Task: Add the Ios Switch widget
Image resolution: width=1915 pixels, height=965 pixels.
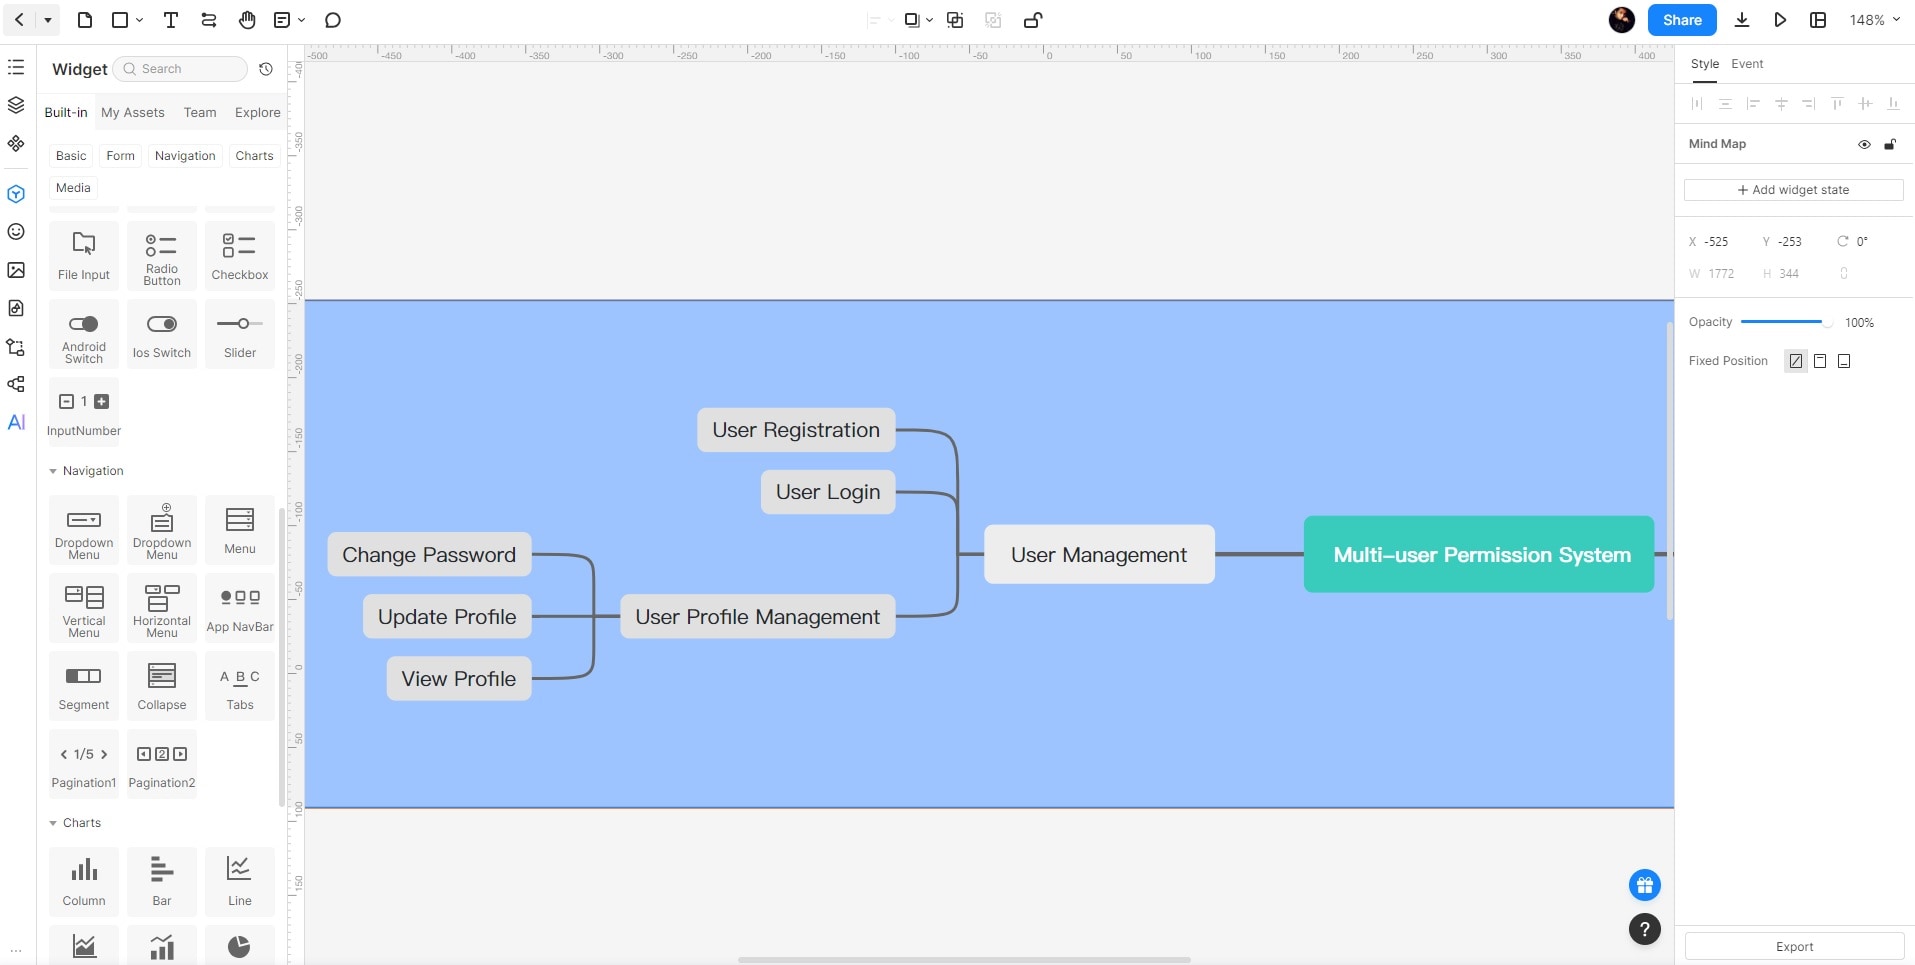Action: click(162, 334)
